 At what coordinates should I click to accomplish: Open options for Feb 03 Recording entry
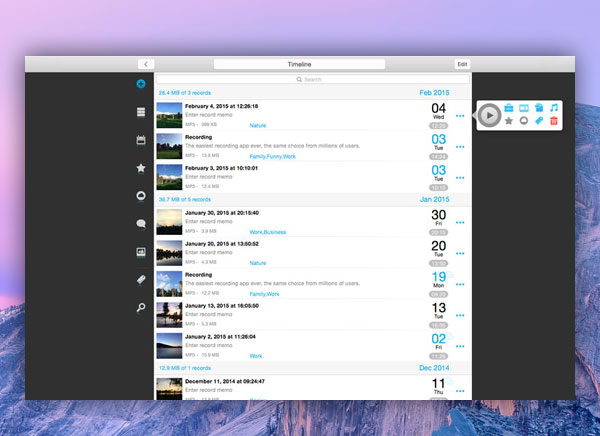[x=460, y=147]
